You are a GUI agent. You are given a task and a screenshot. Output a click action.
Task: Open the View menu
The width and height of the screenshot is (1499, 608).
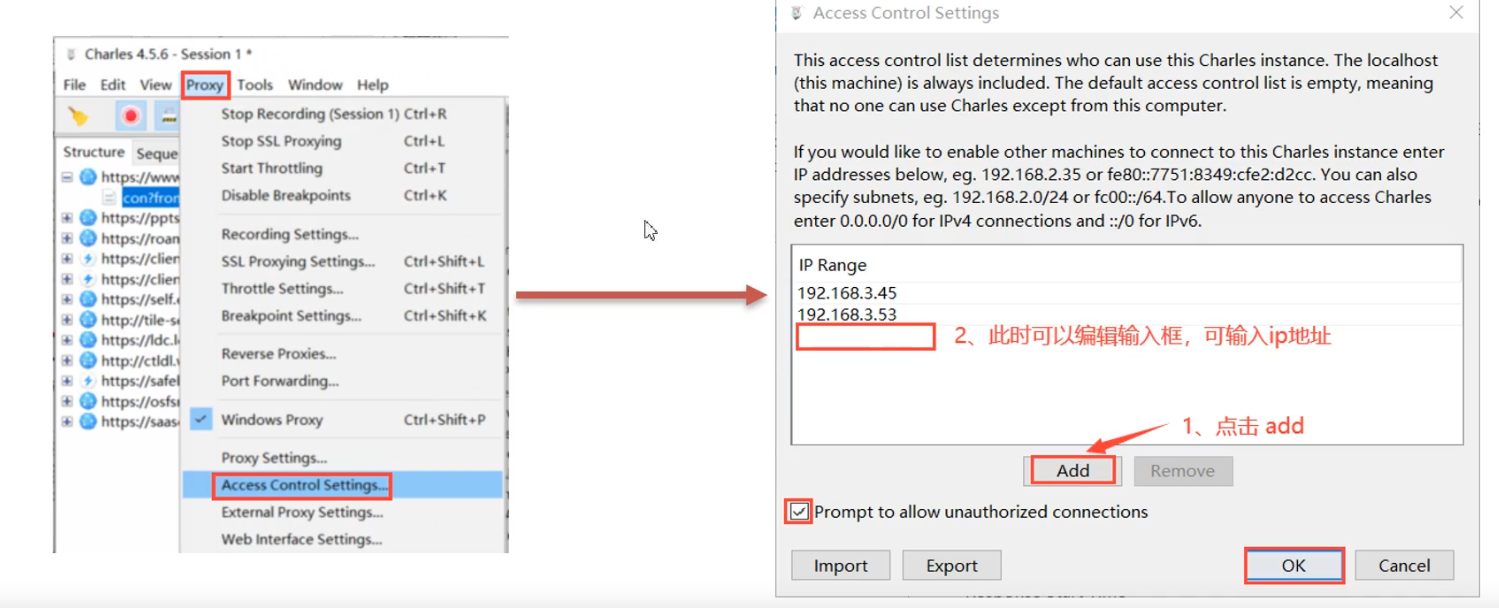(x=156, y=85)
